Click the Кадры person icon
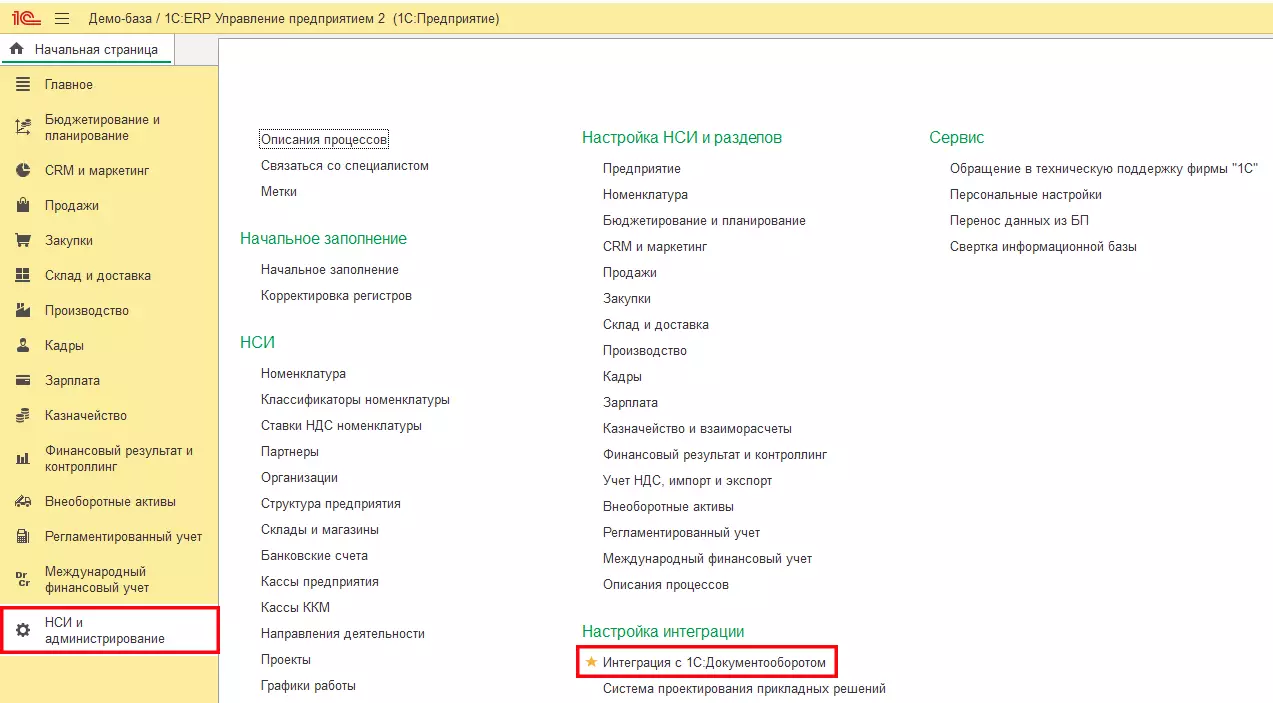 23,346
